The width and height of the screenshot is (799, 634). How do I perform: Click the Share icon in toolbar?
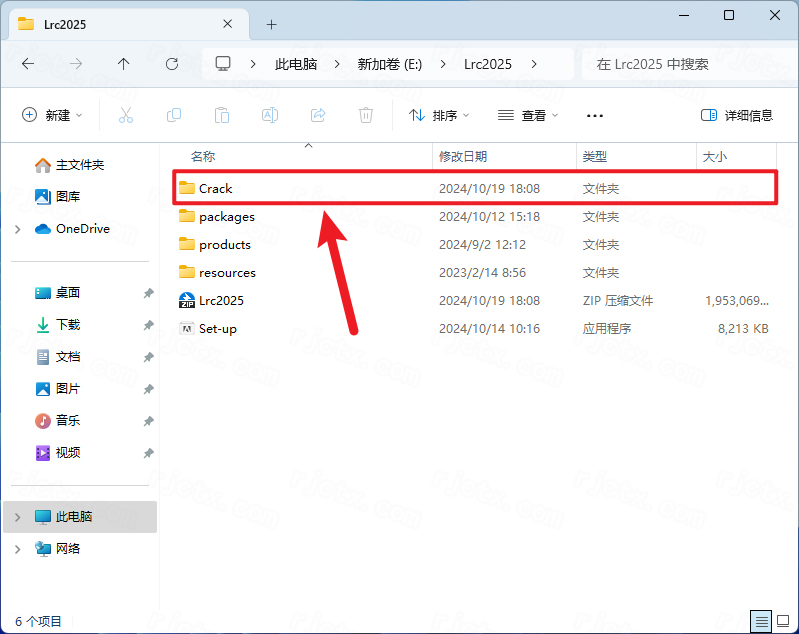tap(318, 116)
